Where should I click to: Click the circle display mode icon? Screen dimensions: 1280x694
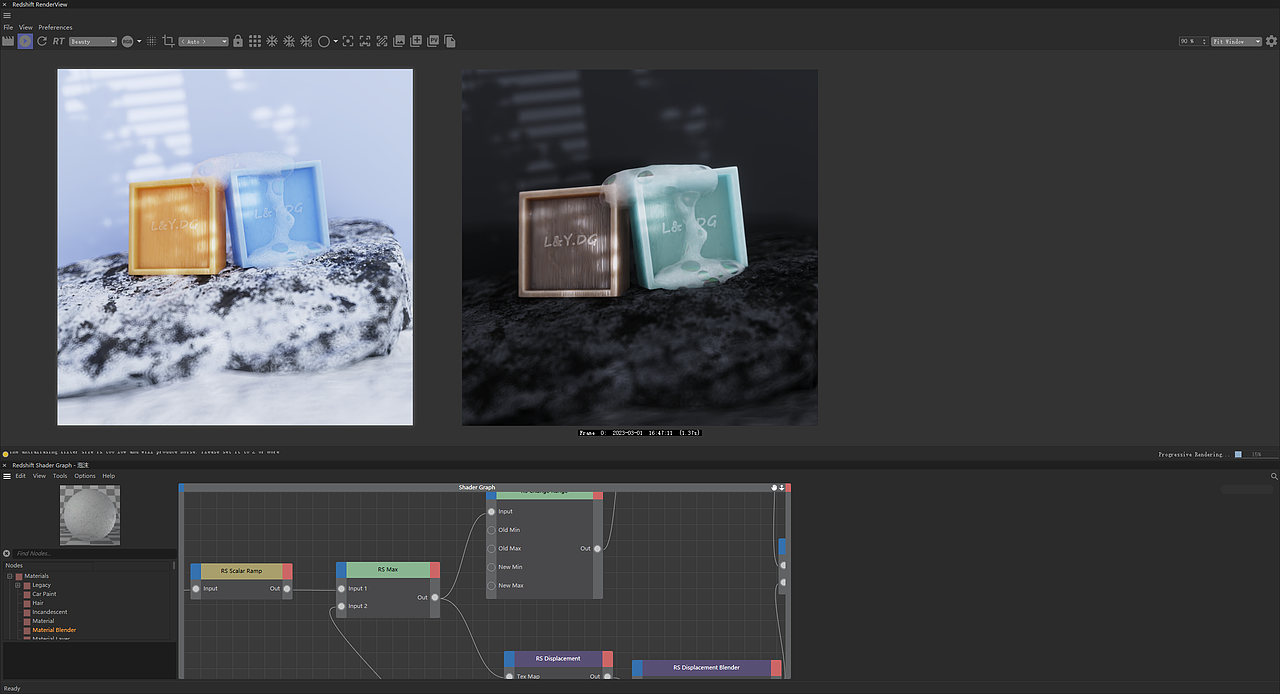coord(324,41)
